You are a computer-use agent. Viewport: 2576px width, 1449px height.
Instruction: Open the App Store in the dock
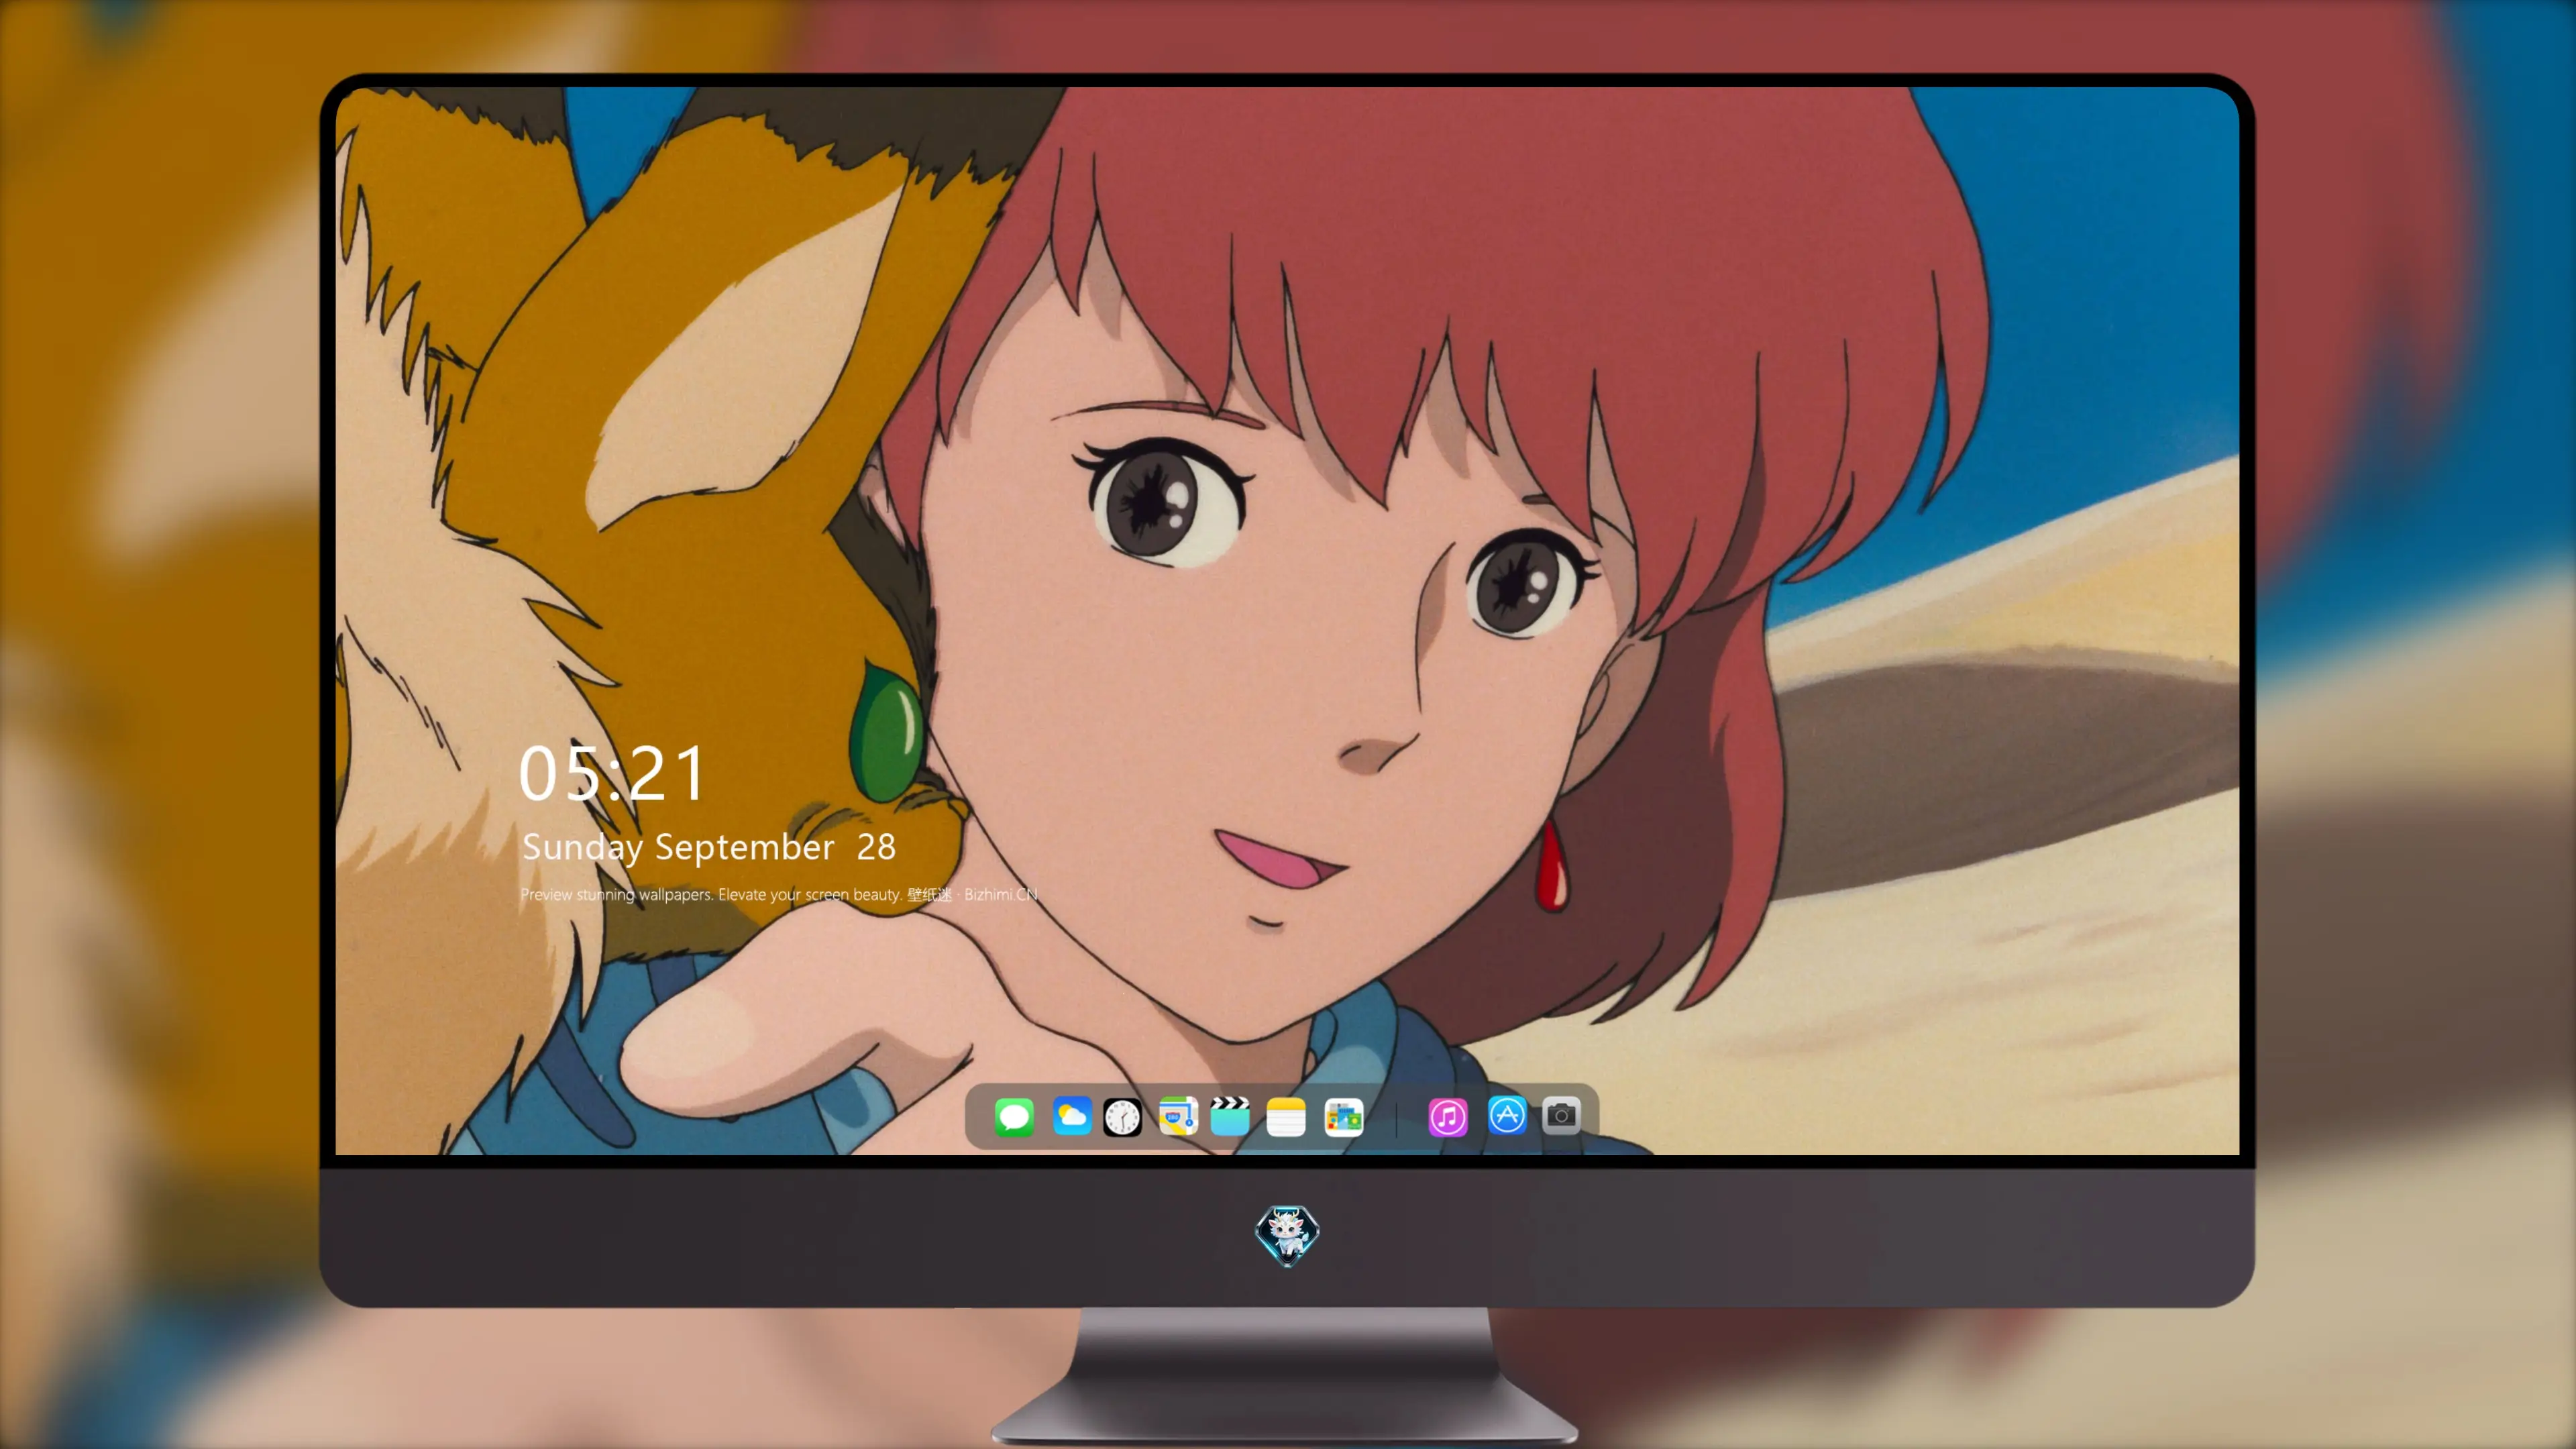tap(1507, 1116)
